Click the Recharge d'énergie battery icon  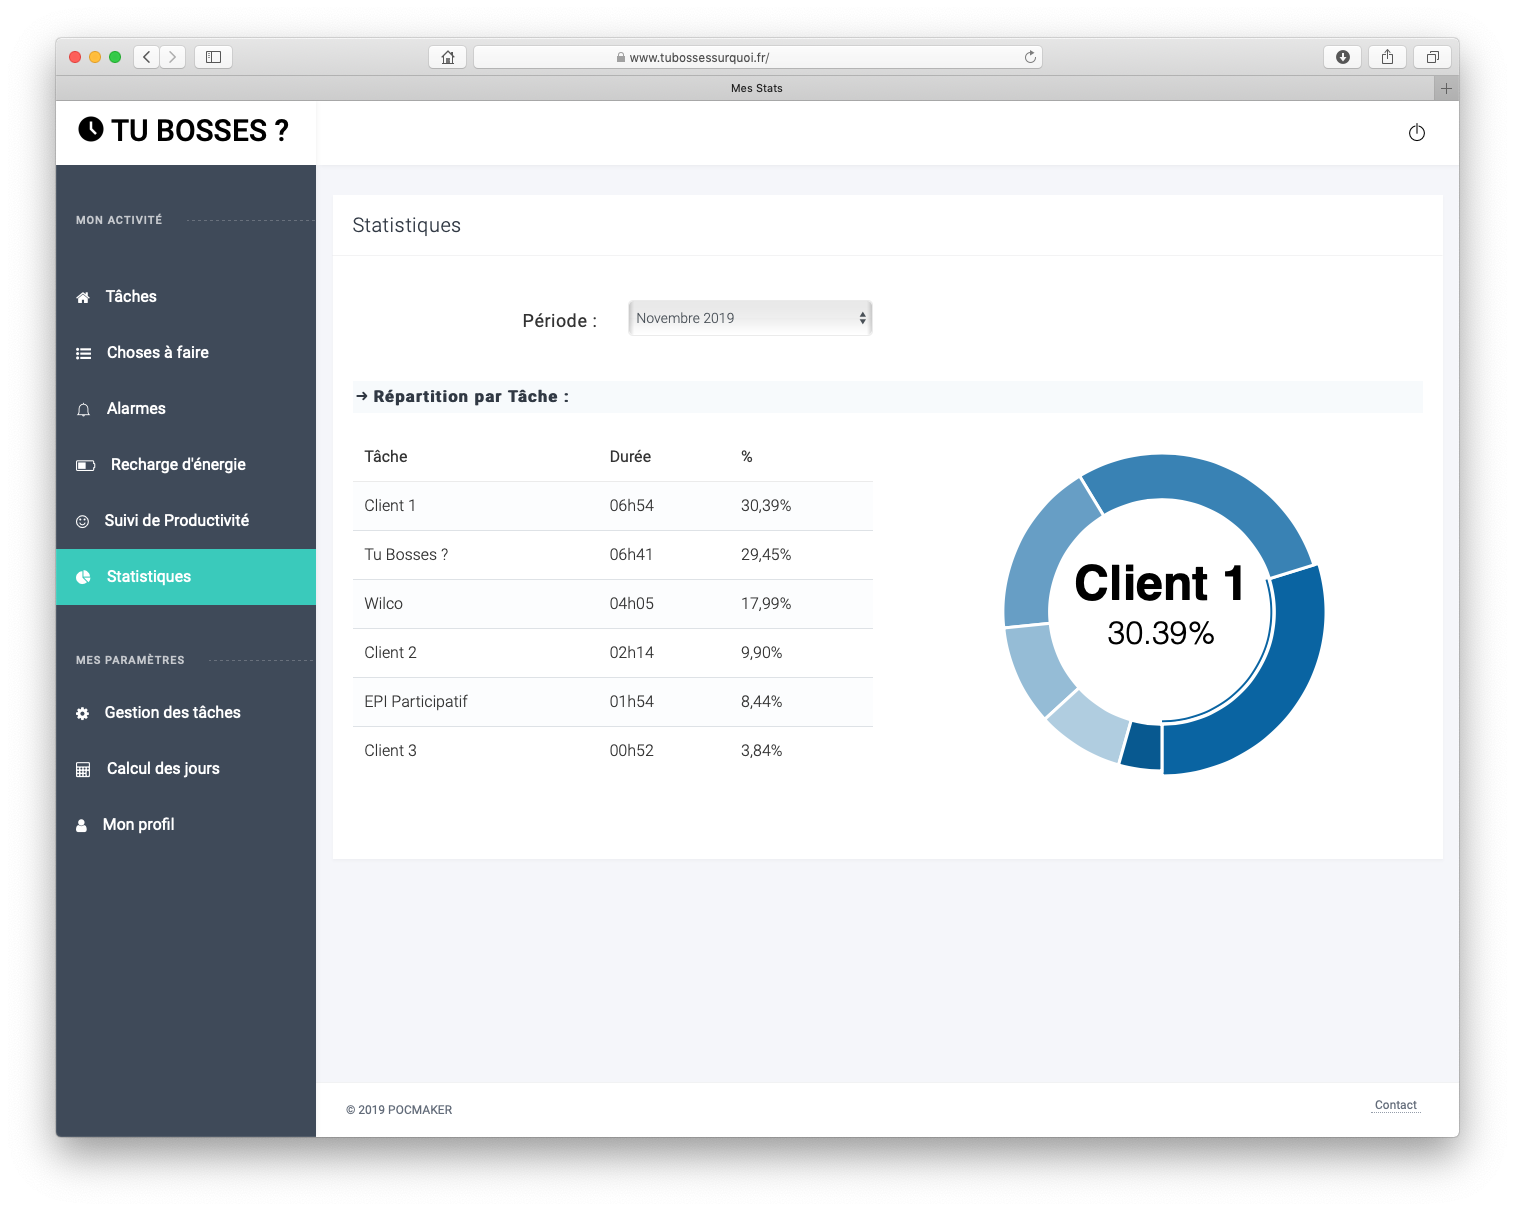86,465
